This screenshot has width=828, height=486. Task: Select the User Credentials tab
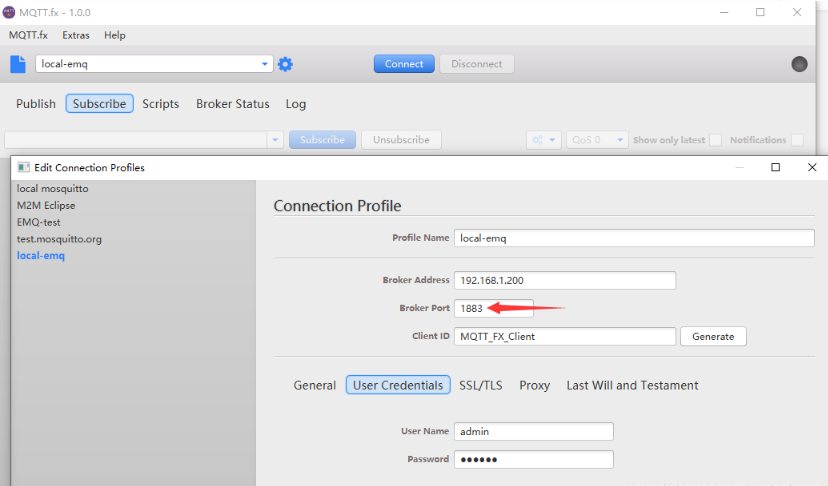tap(398, 385)
